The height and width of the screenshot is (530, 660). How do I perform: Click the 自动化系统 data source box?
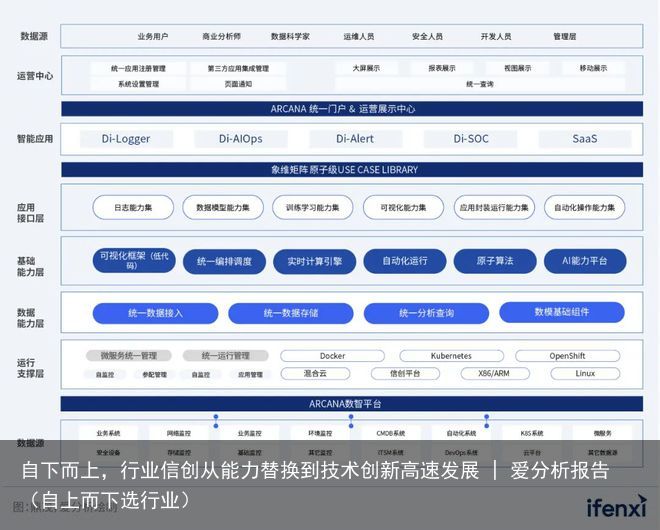(x=461, y=433)
